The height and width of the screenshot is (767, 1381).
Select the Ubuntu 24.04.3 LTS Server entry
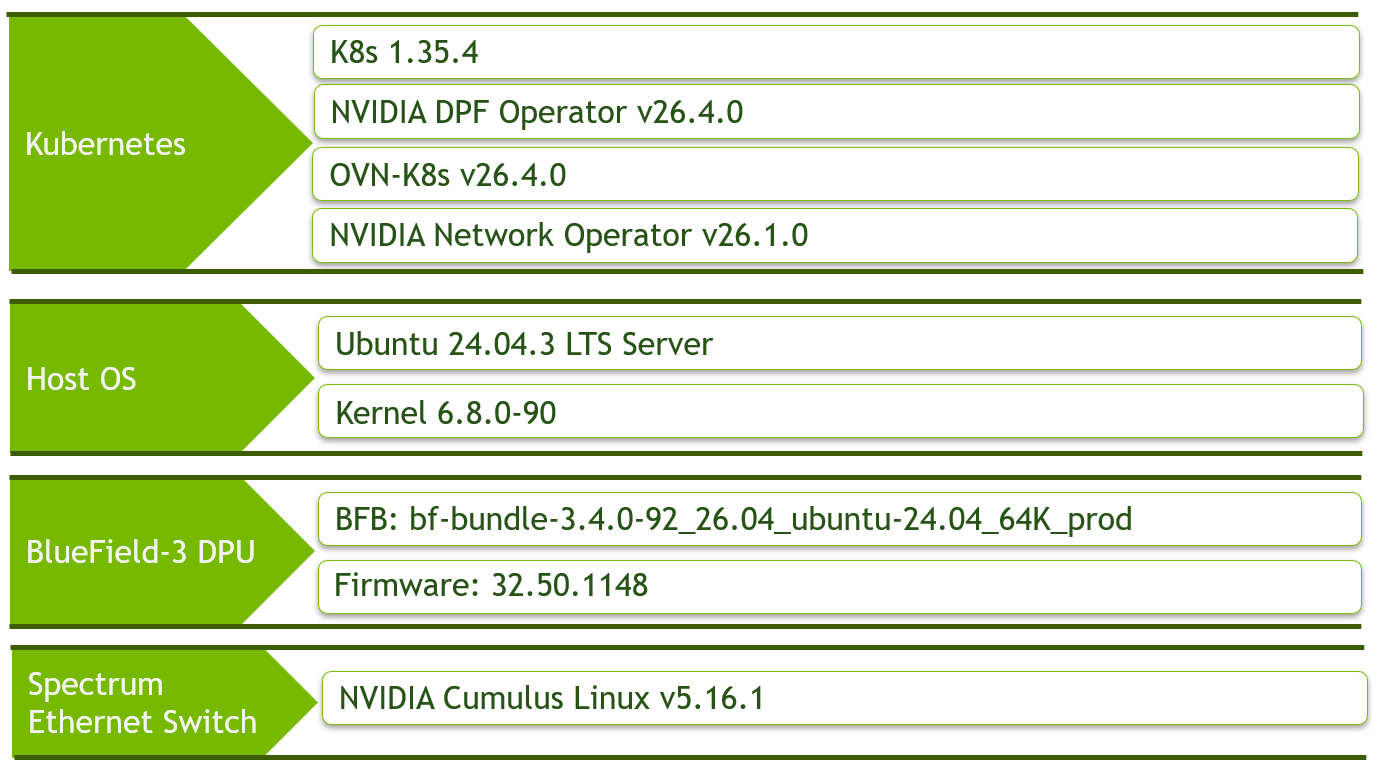pos(840,343)
